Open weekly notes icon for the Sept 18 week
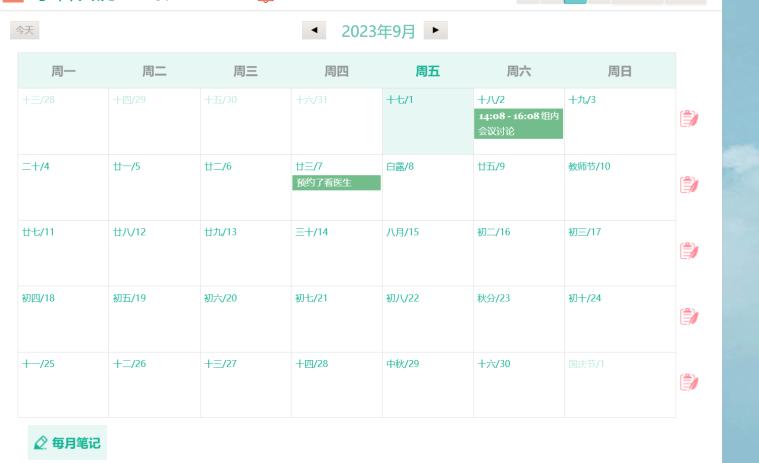This screenshot has width=759, height=463. click(x=688, y=316)
